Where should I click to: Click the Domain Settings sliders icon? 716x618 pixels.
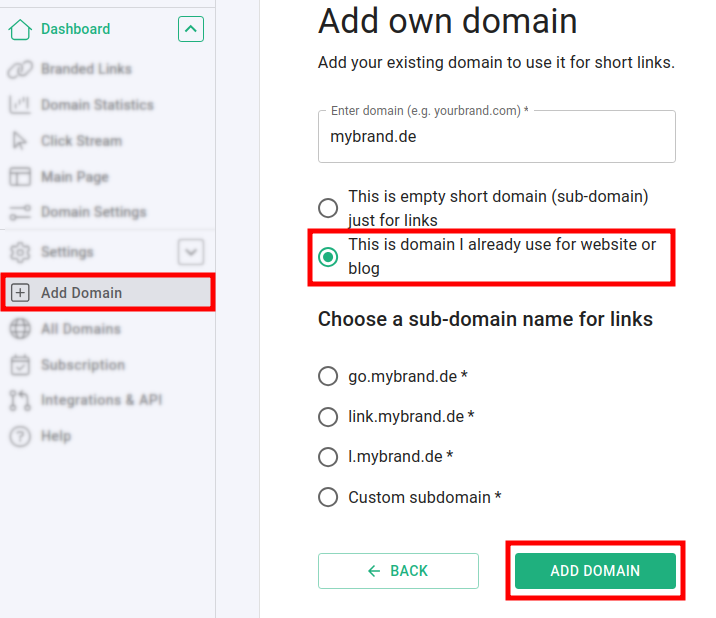point(20,212)
